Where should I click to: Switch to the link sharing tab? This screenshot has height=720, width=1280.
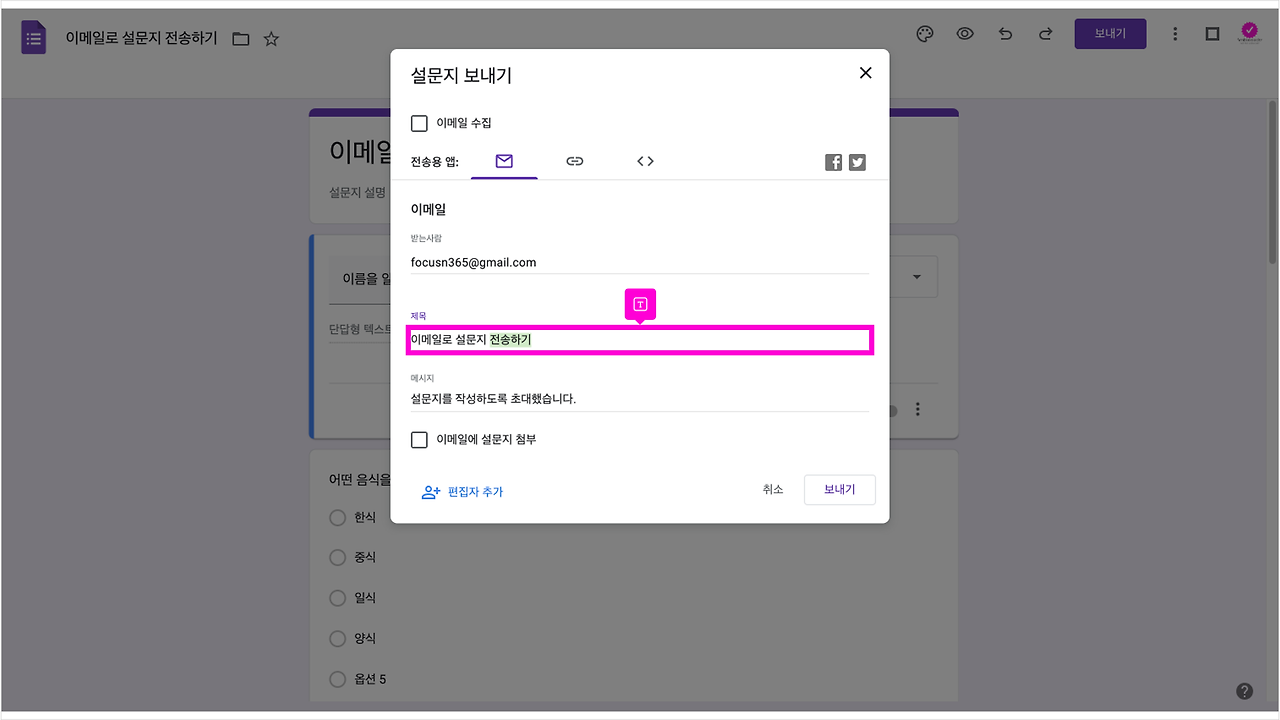574,160
